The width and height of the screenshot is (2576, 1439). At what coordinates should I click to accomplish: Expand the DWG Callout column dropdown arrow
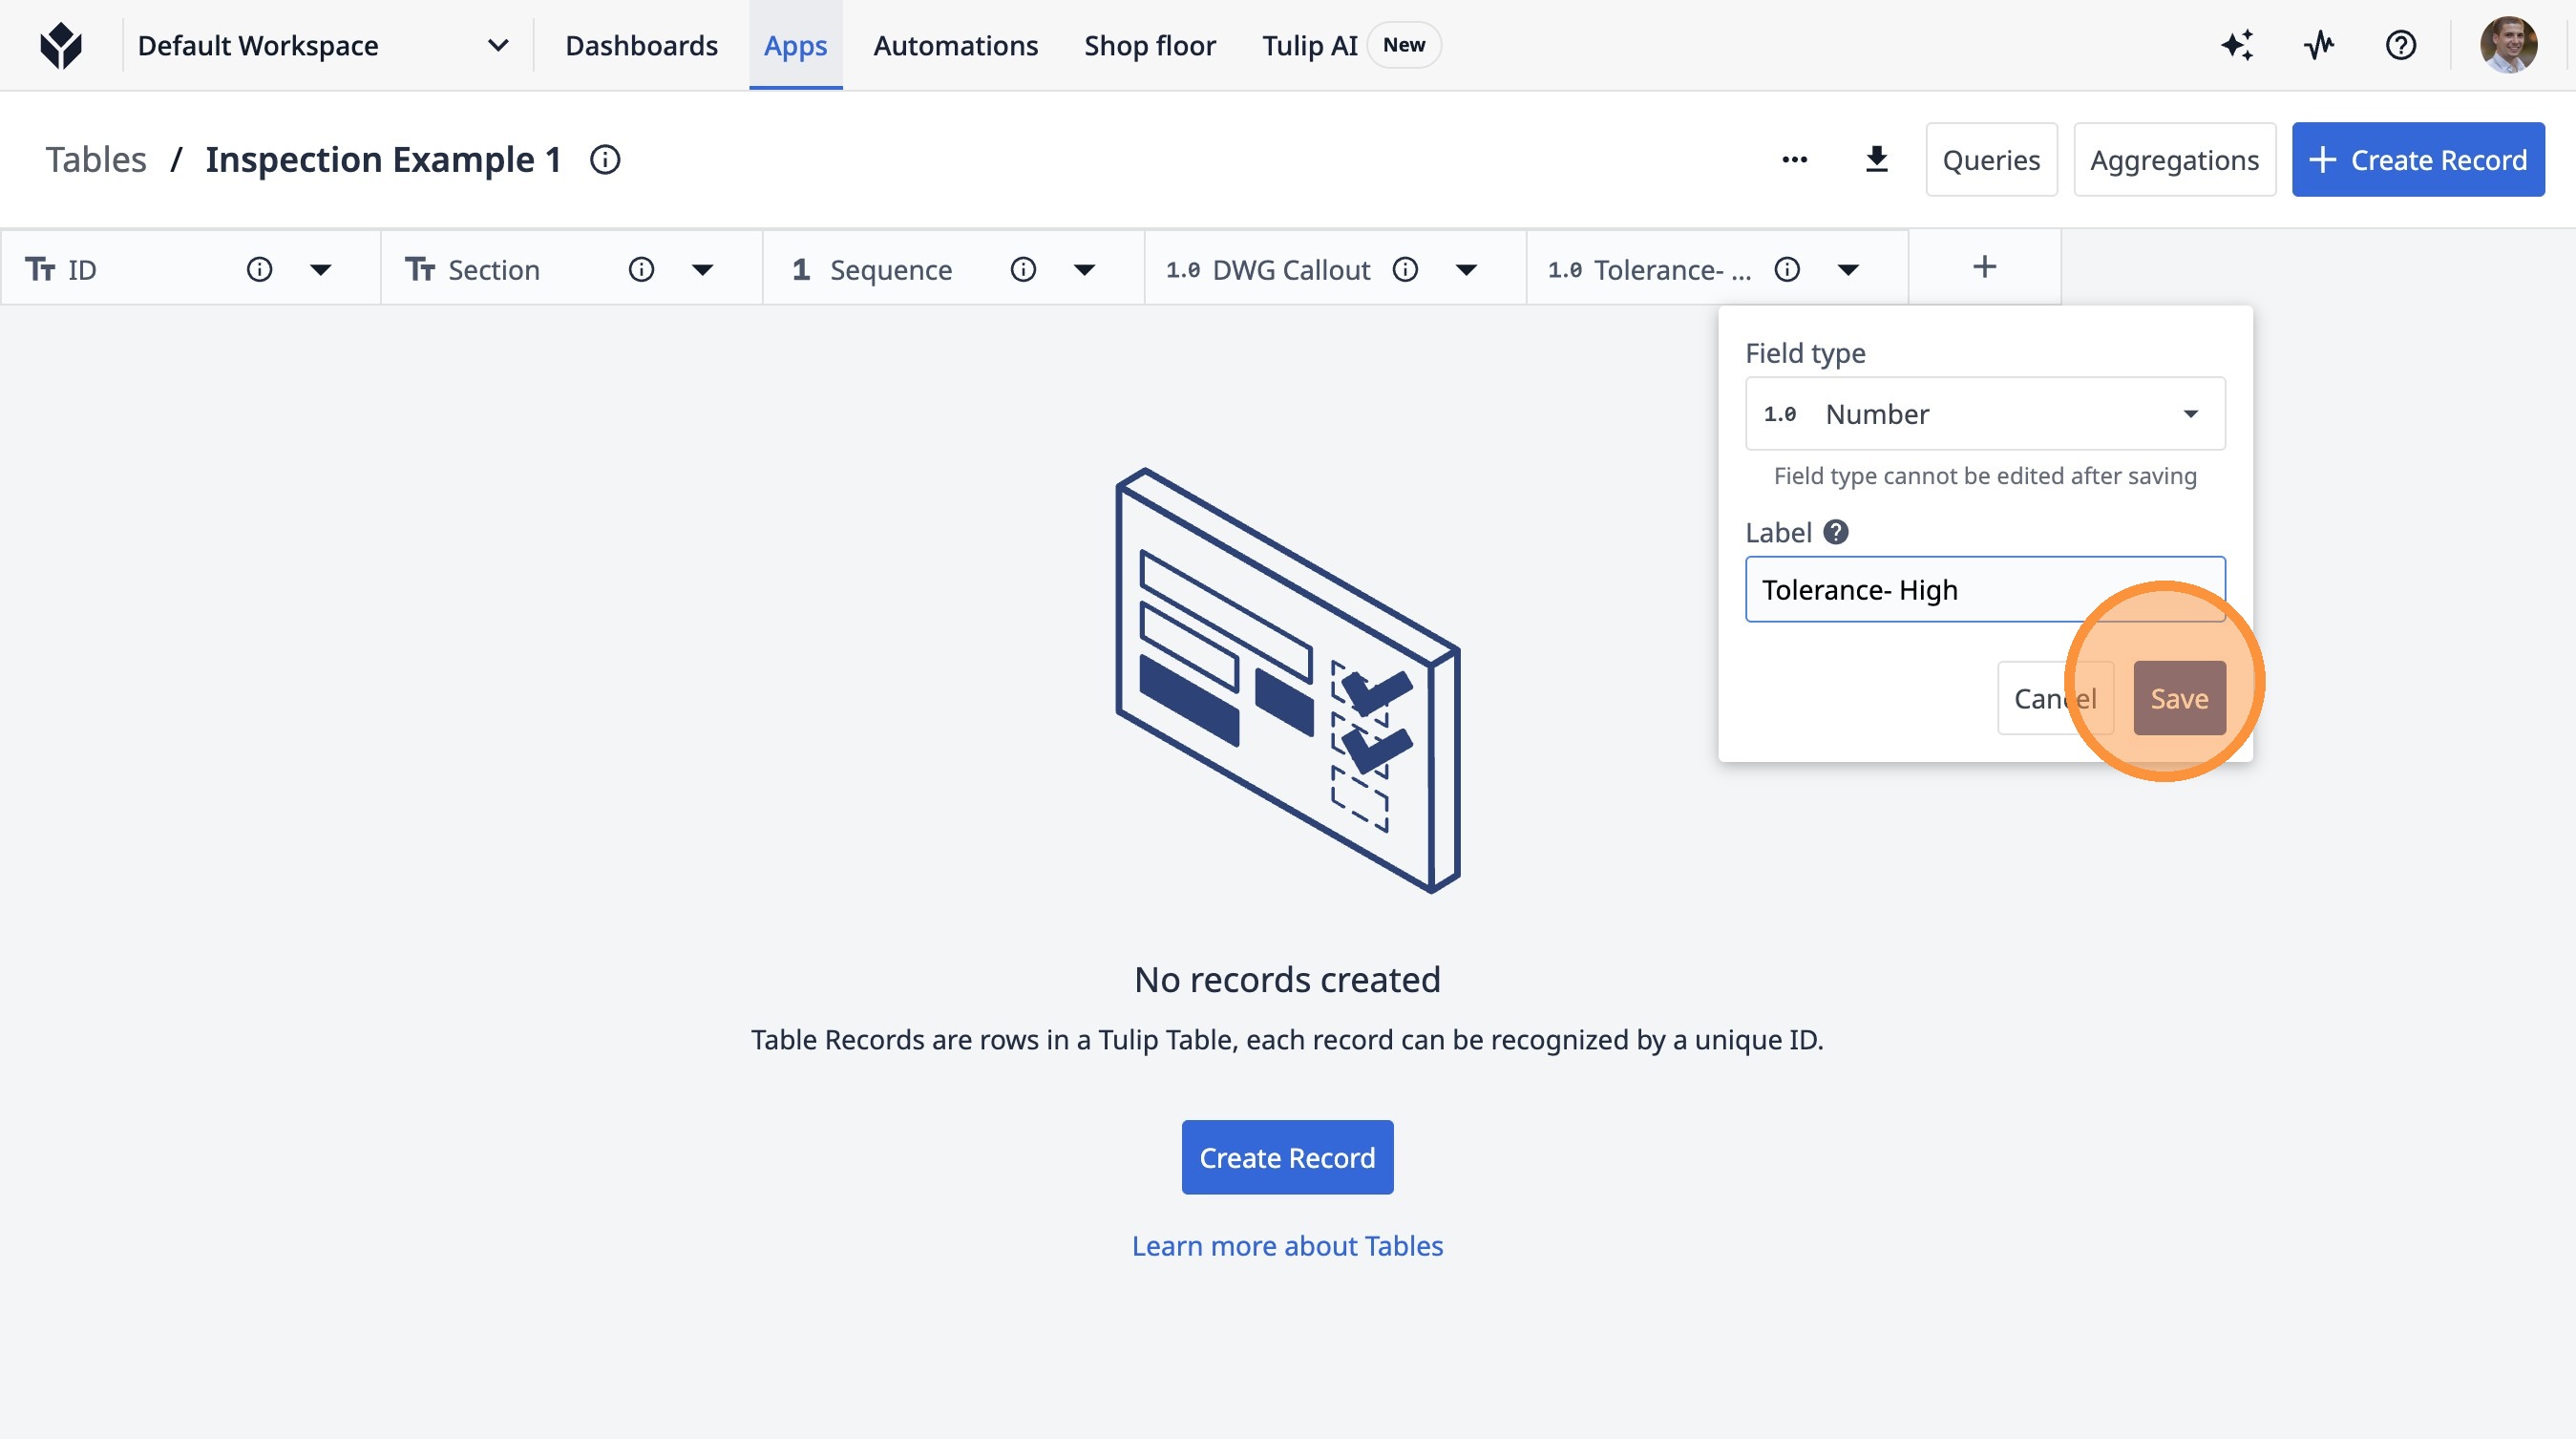coord(1466,270)
